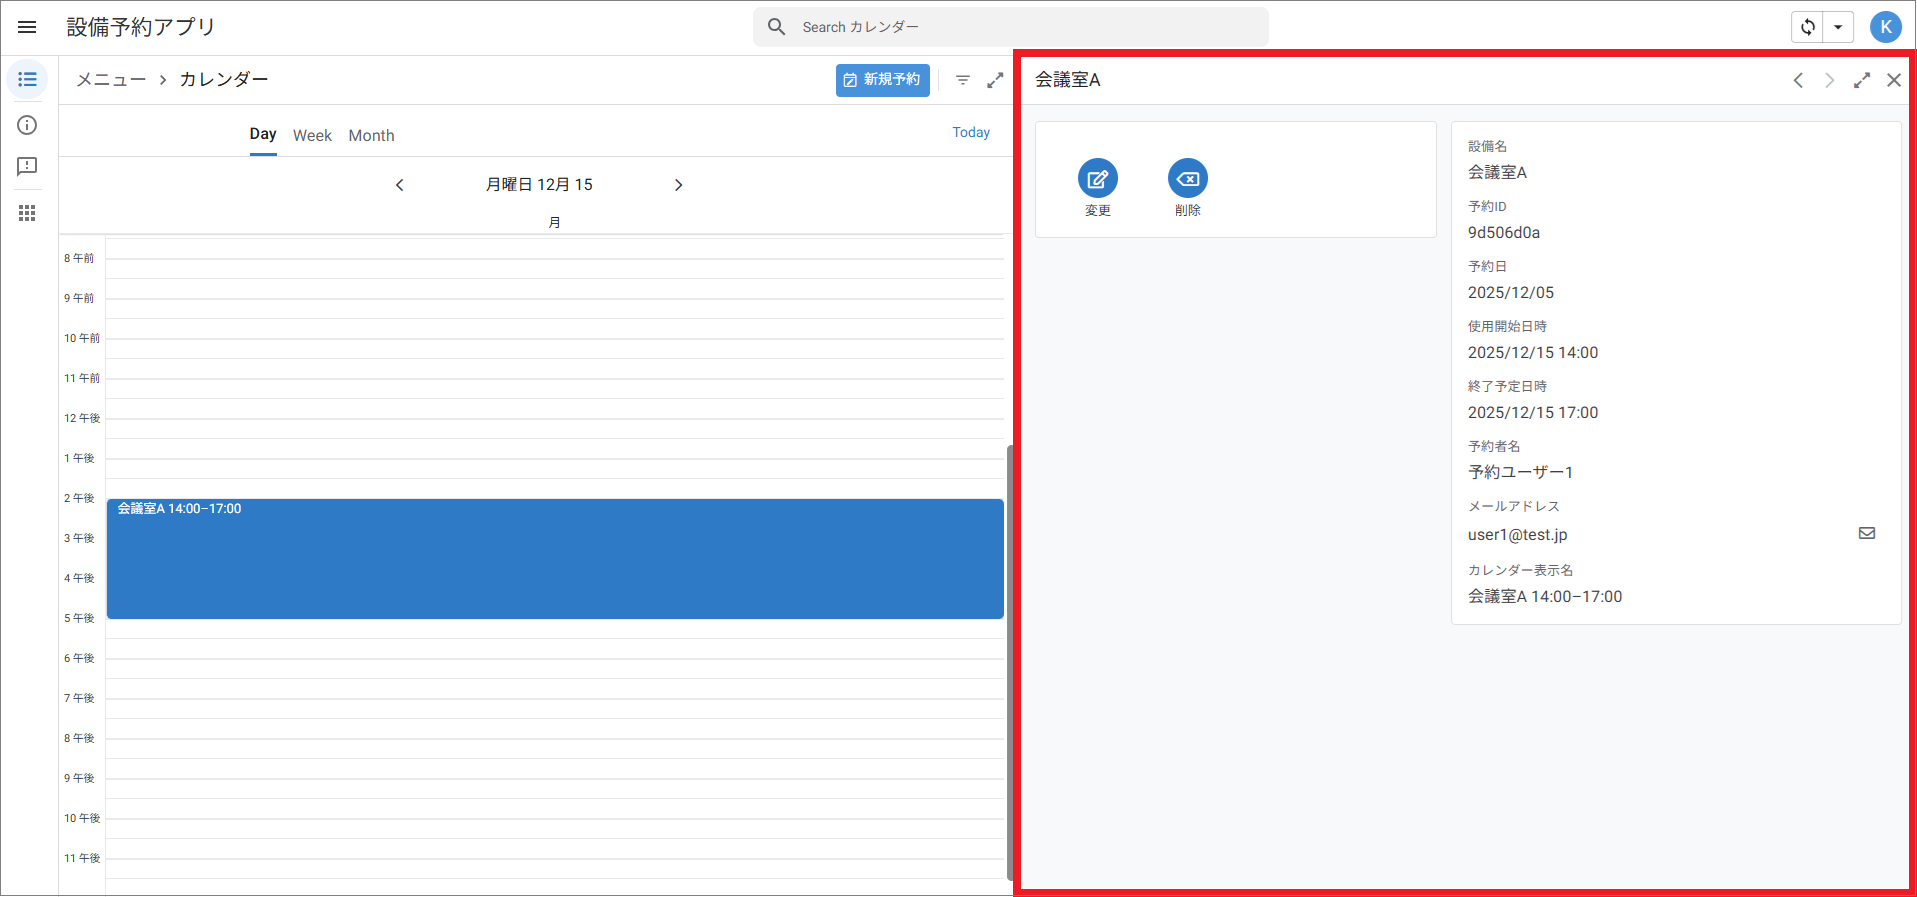Click the 設備予約アプリ app title

(141, 27)
